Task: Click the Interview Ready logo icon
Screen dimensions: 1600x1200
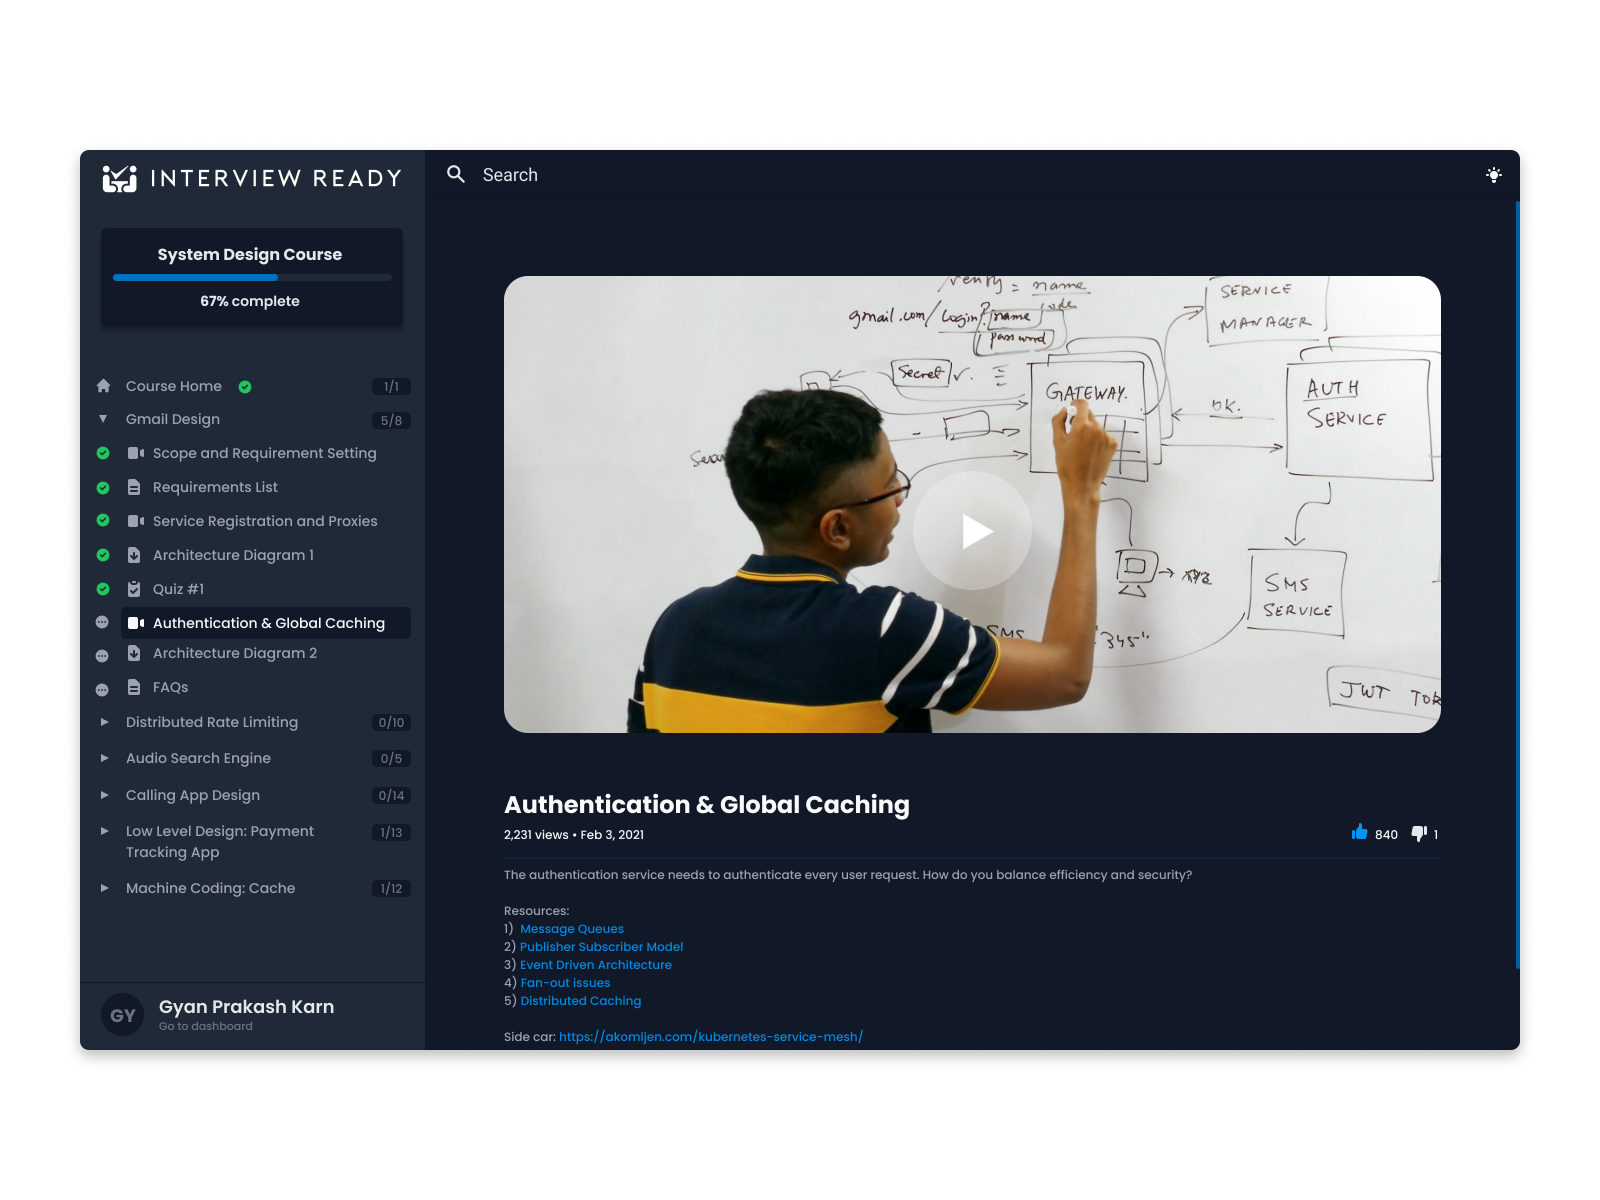Action: pyautogui.click(x=121, y=178)
